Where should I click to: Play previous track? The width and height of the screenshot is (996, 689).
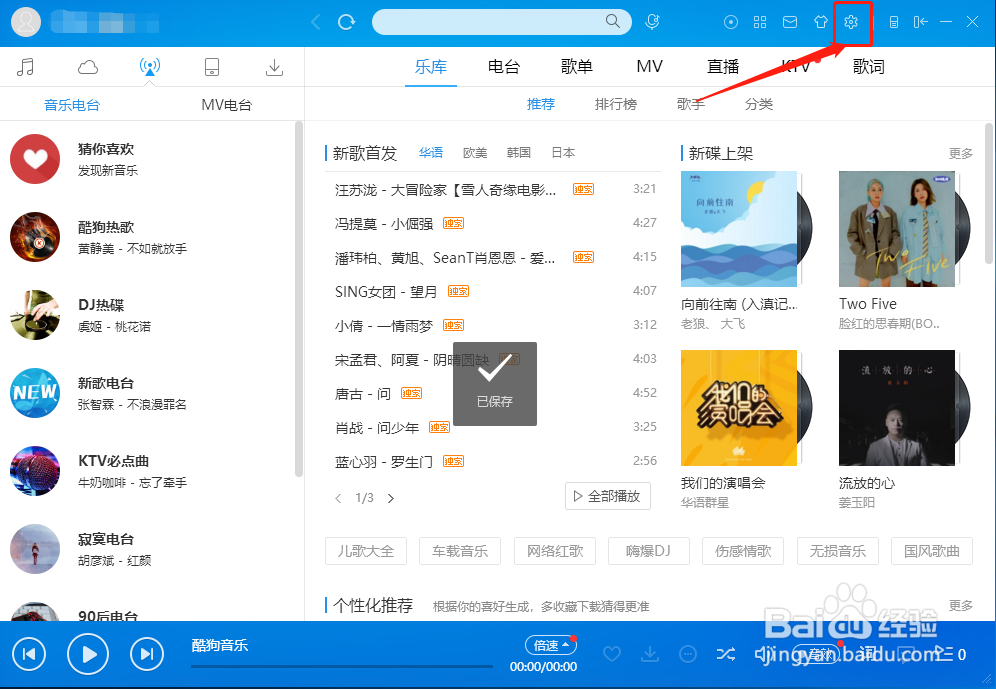29,654
